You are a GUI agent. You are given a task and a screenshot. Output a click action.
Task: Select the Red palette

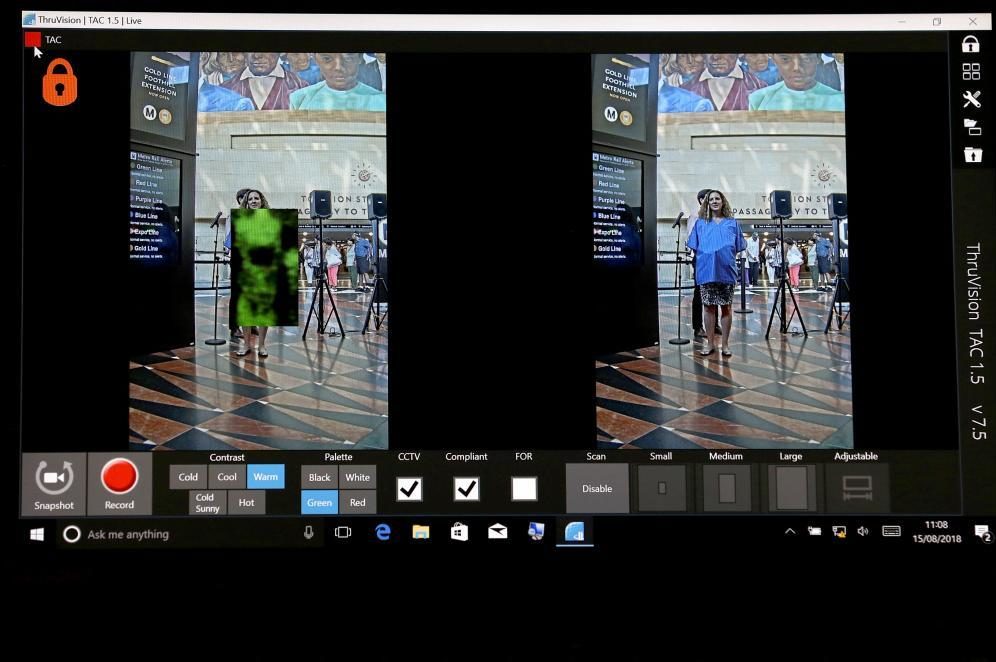(x=358, y=503)
